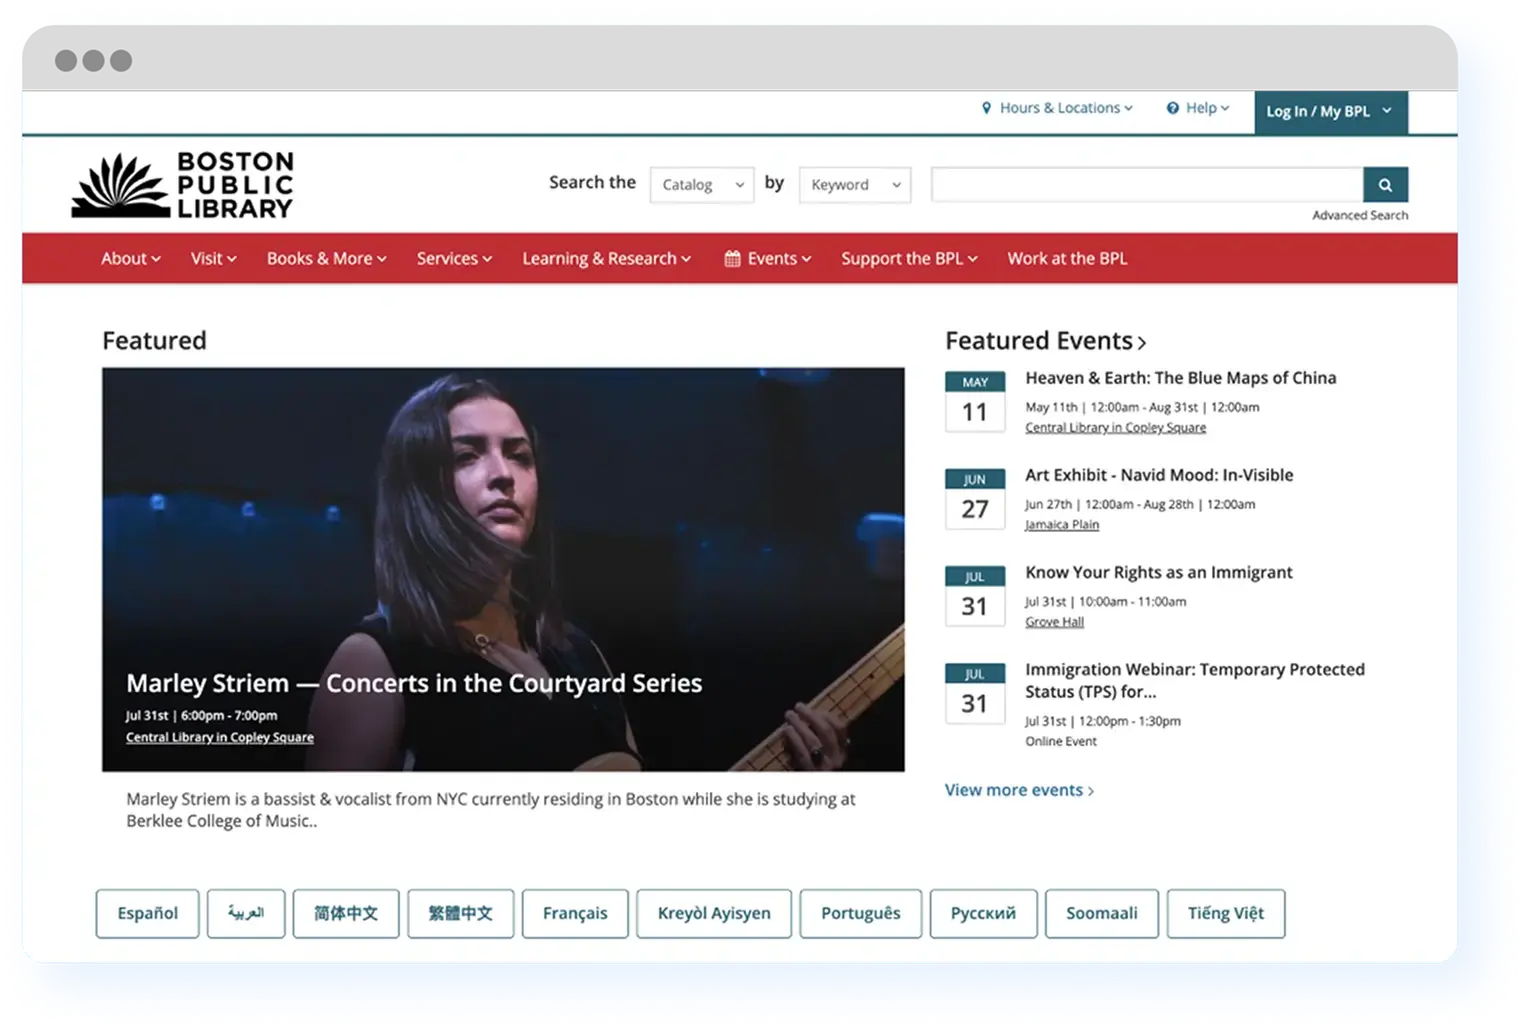This screenshot has width=1524, height=1032.
Task: Expand the Learning & Research menu
Action: 606,259
